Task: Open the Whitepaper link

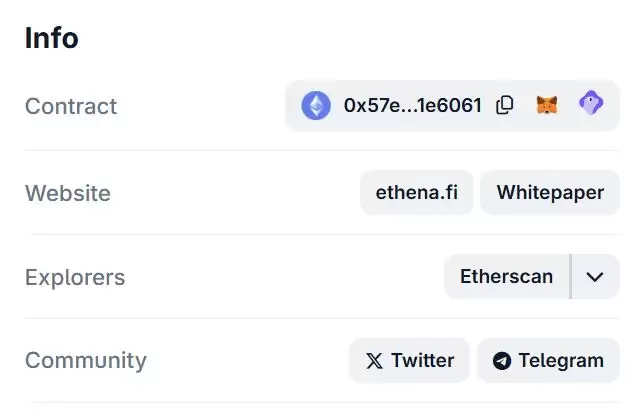Action: 550,192
